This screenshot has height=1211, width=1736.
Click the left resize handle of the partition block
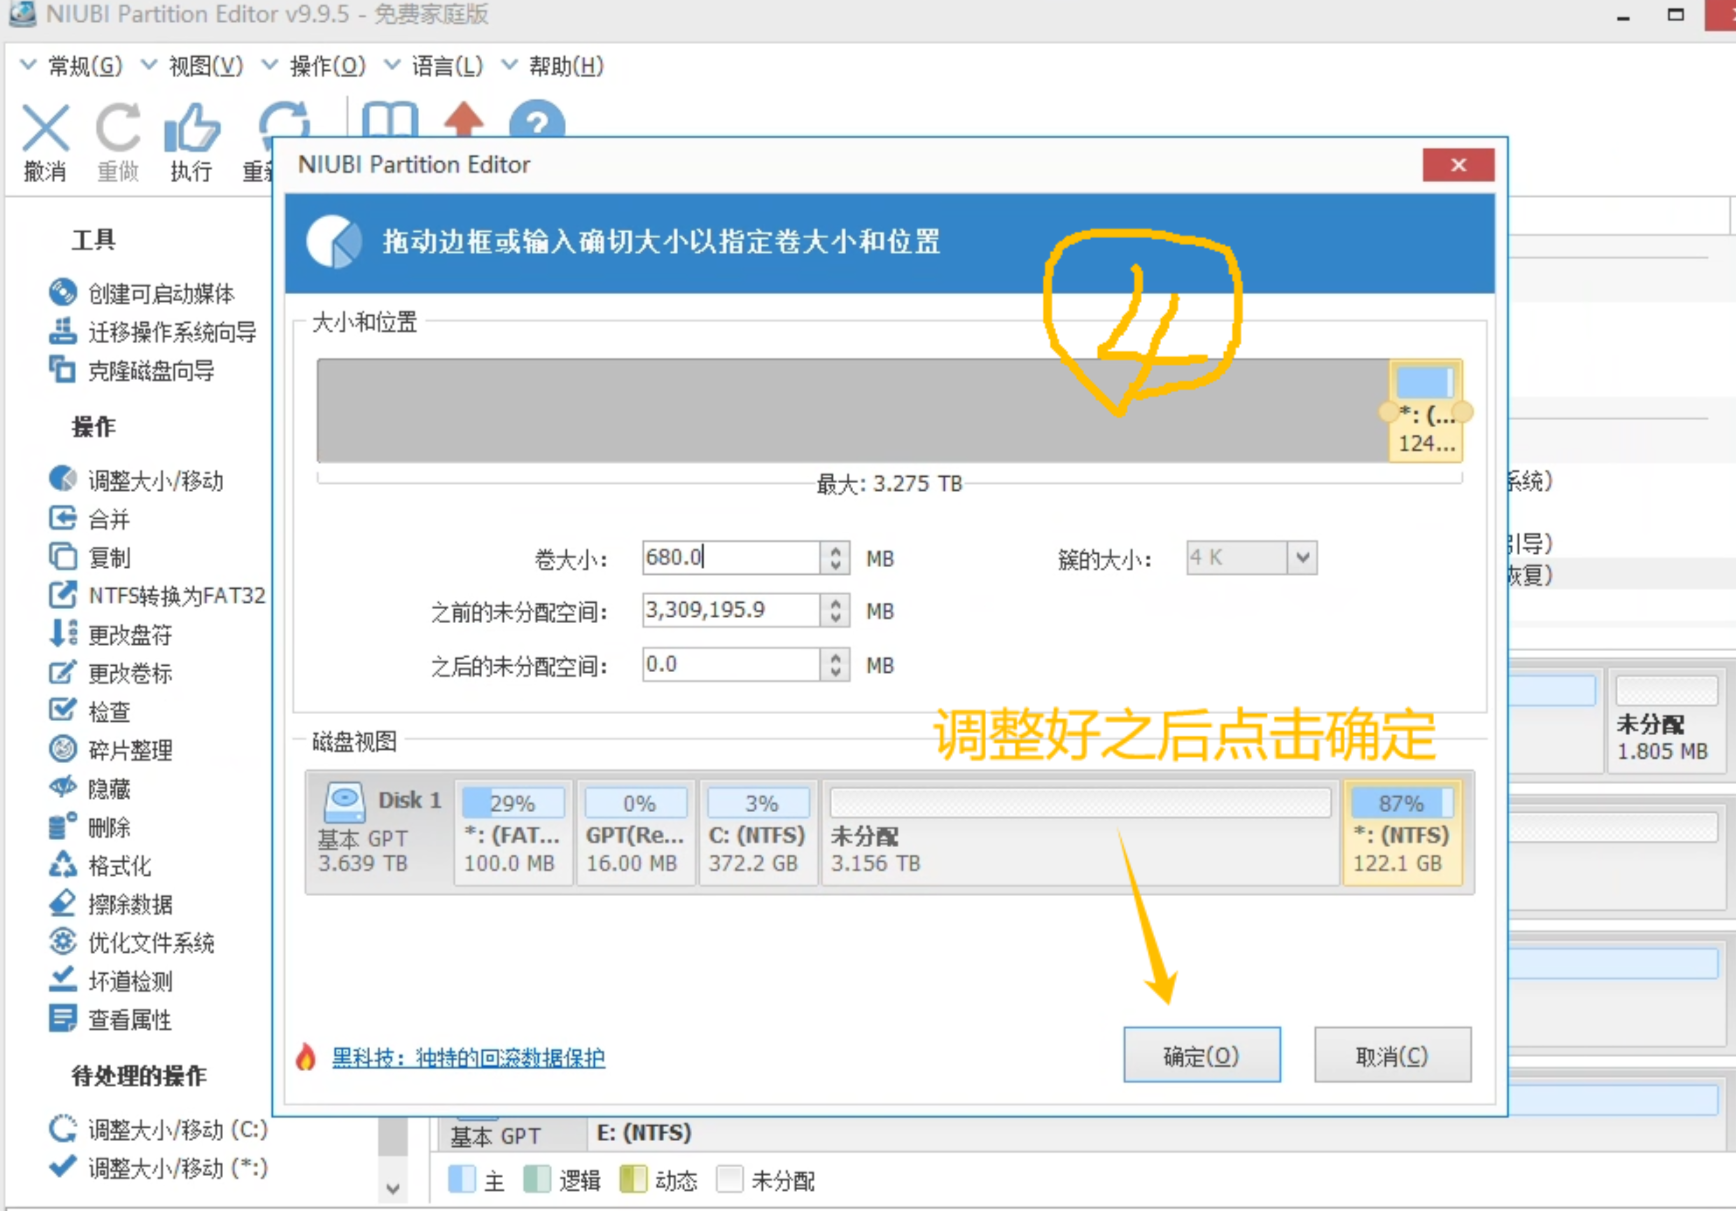point(1388,411)
